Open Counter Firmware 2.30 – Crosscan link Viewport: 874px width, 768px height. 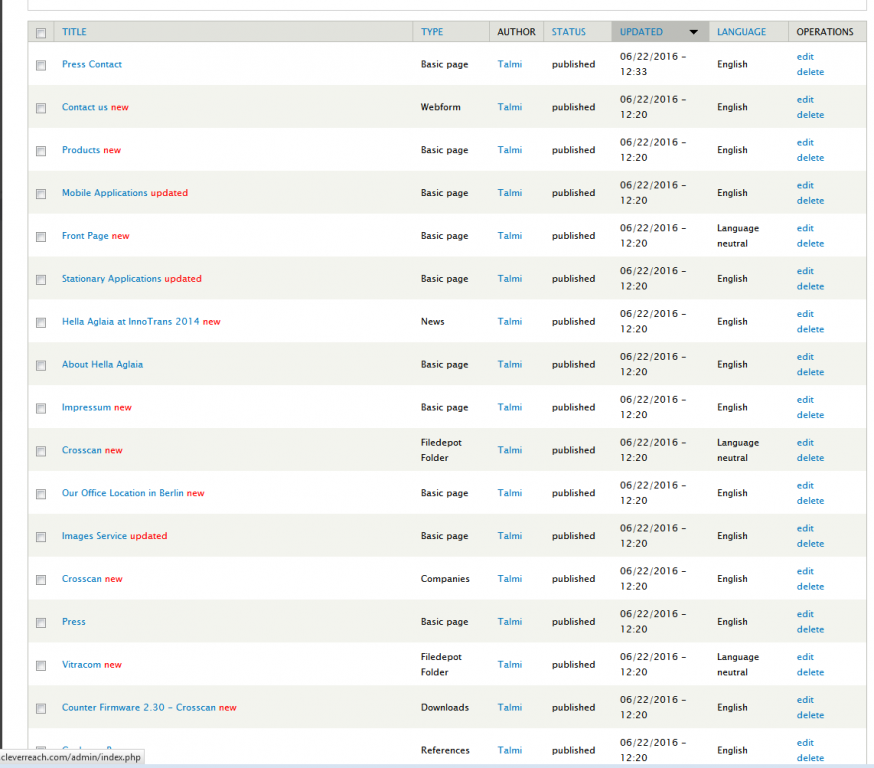(139, 708)
